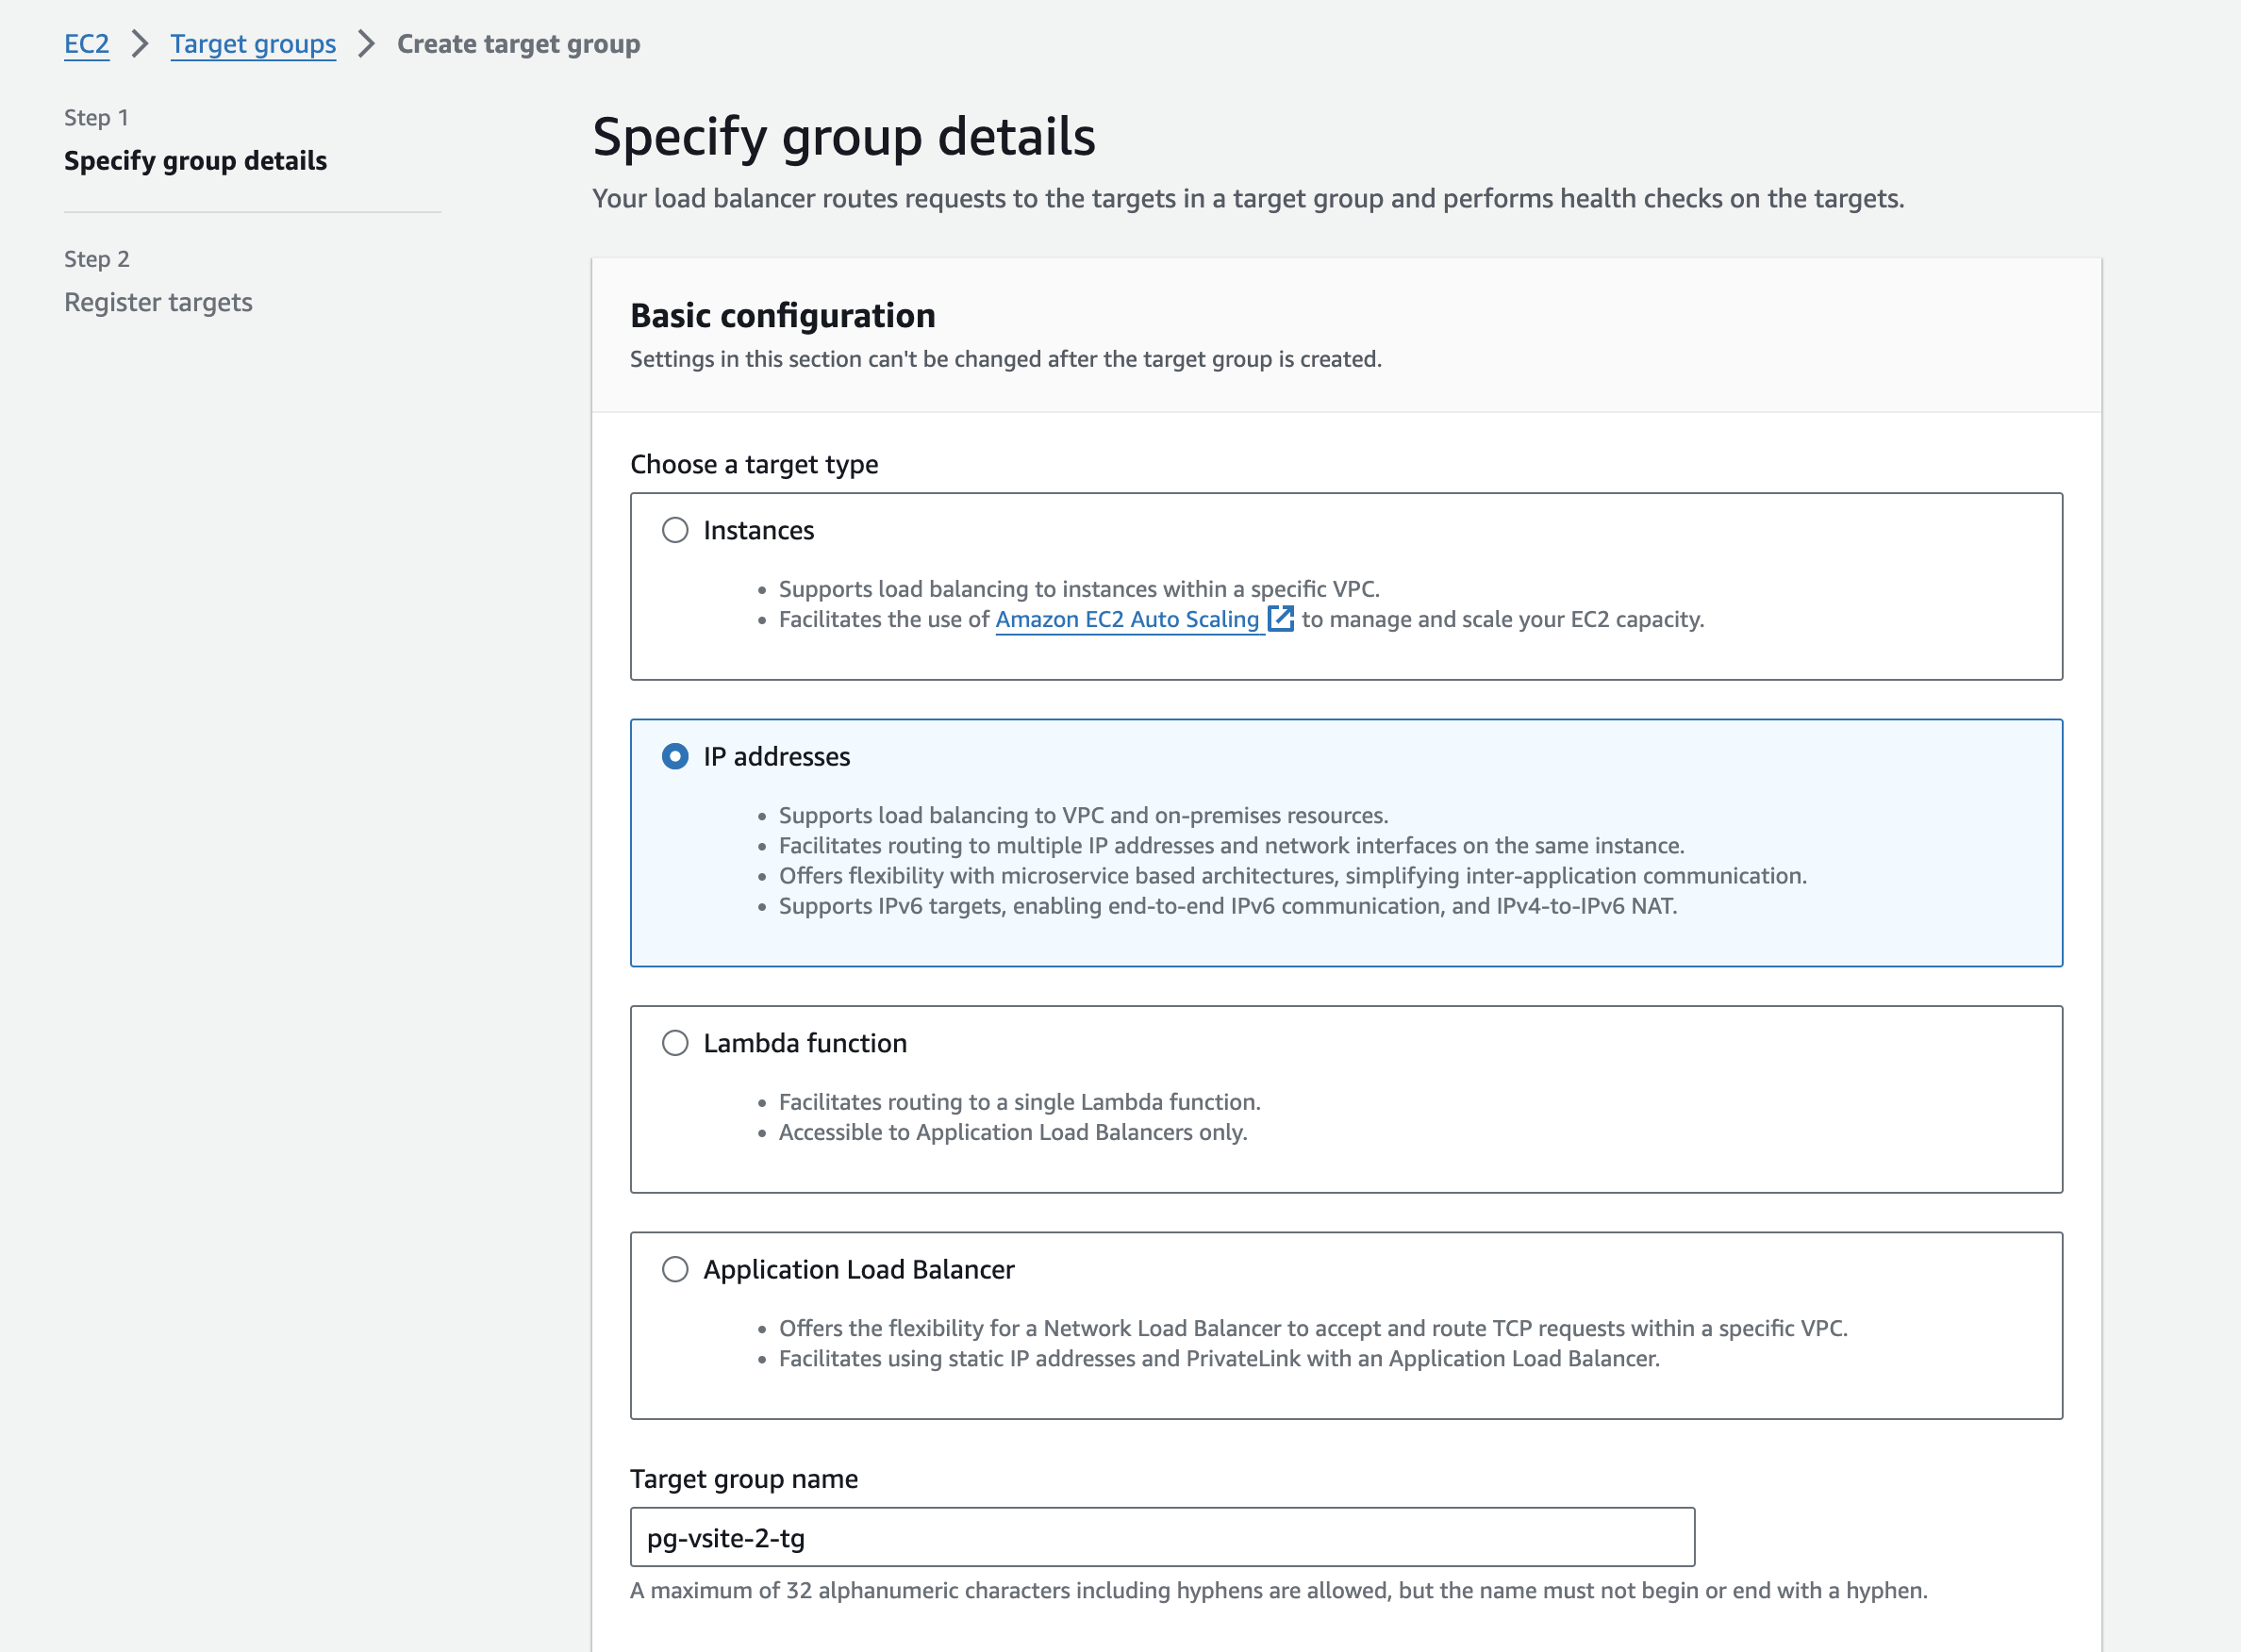Click the Step 1 Specify group details item
This screenshot has height=1652, width=2241.
(195, 160)
